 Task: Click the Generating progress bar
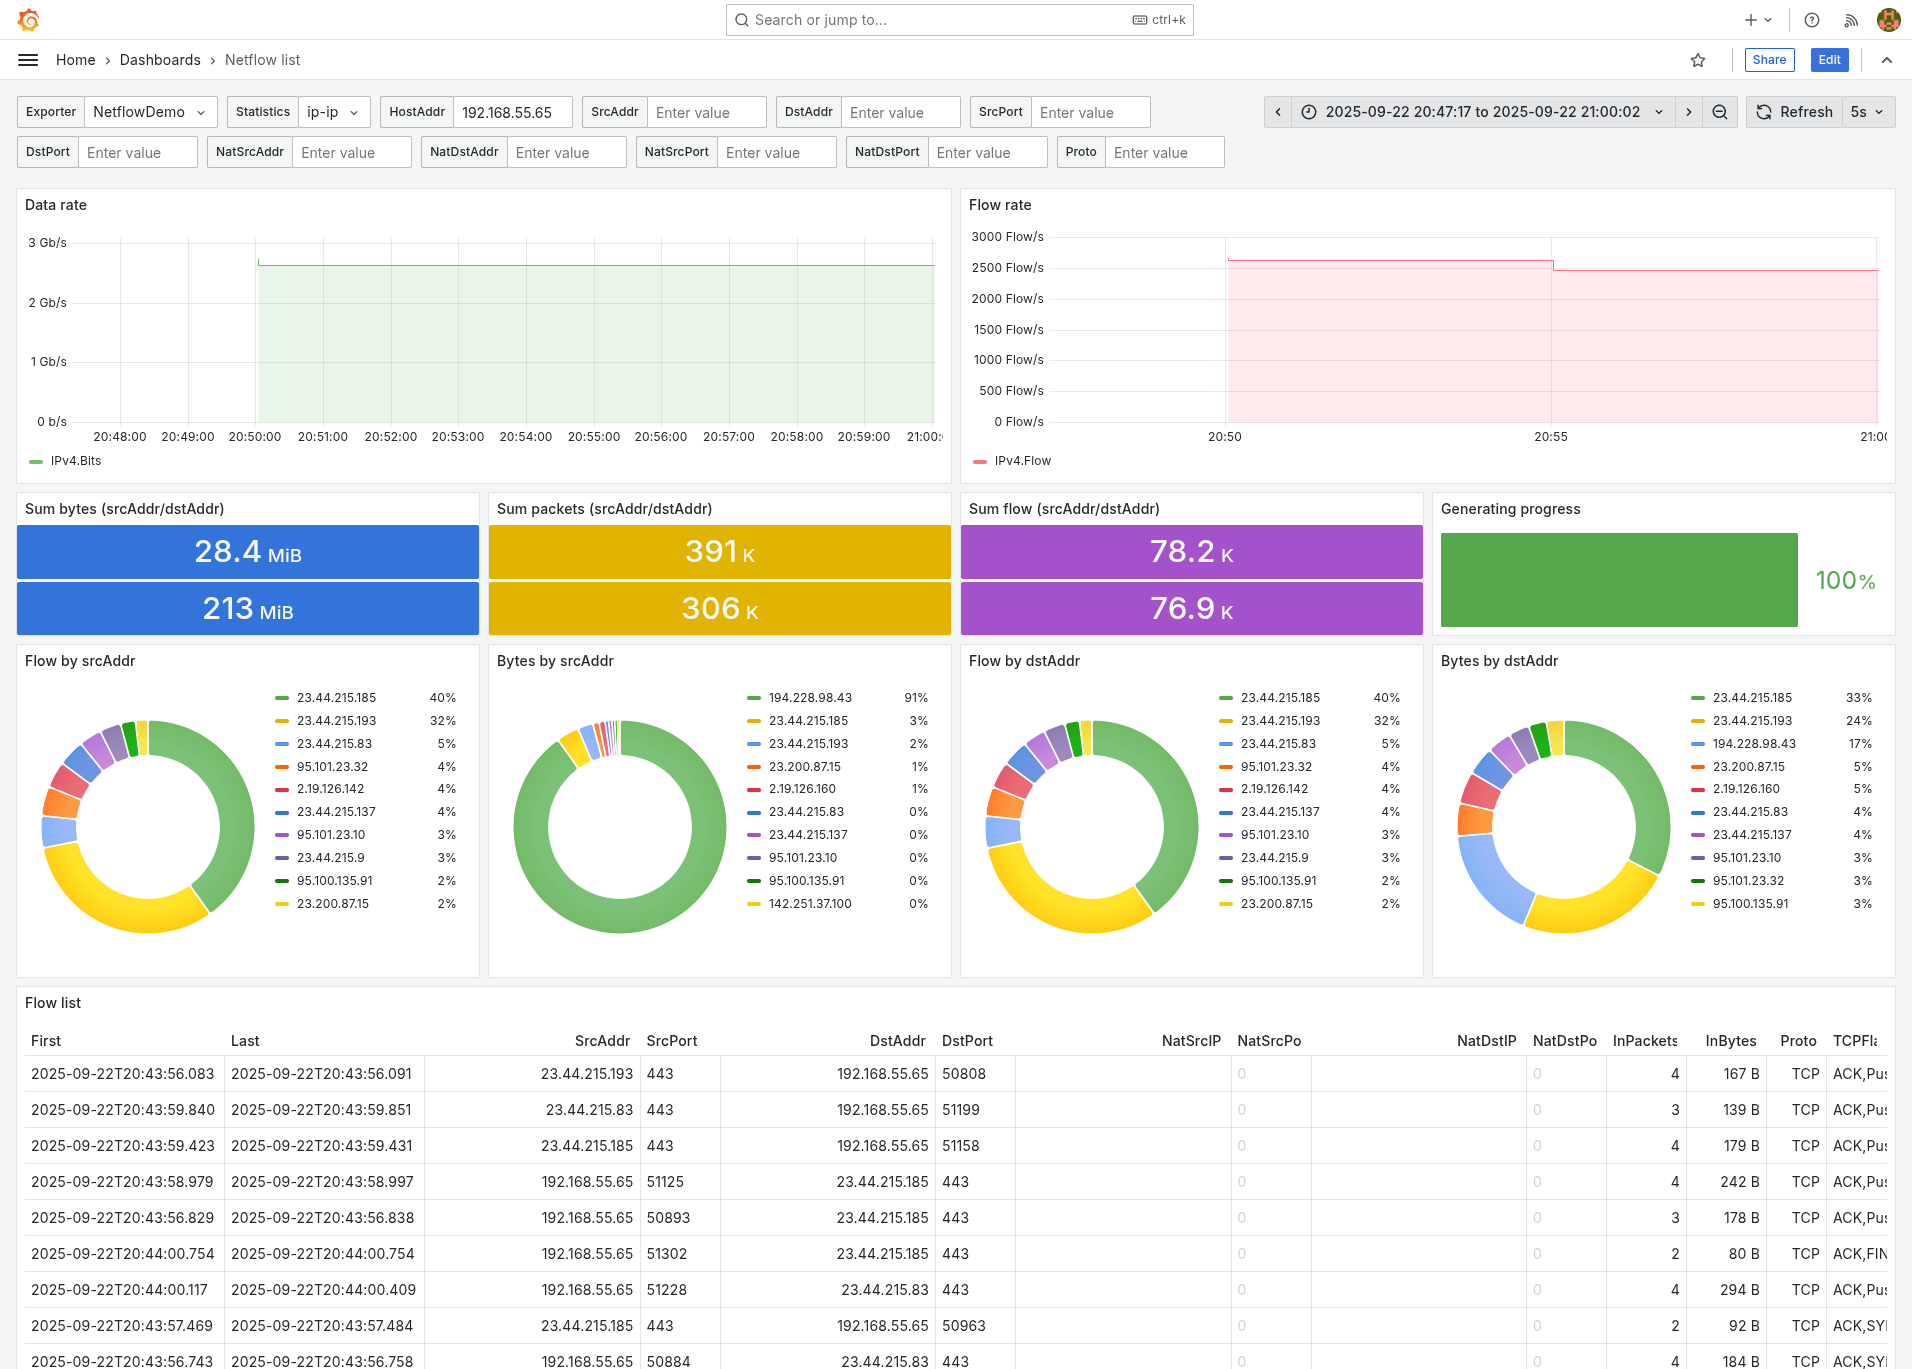click(1618, 580)
